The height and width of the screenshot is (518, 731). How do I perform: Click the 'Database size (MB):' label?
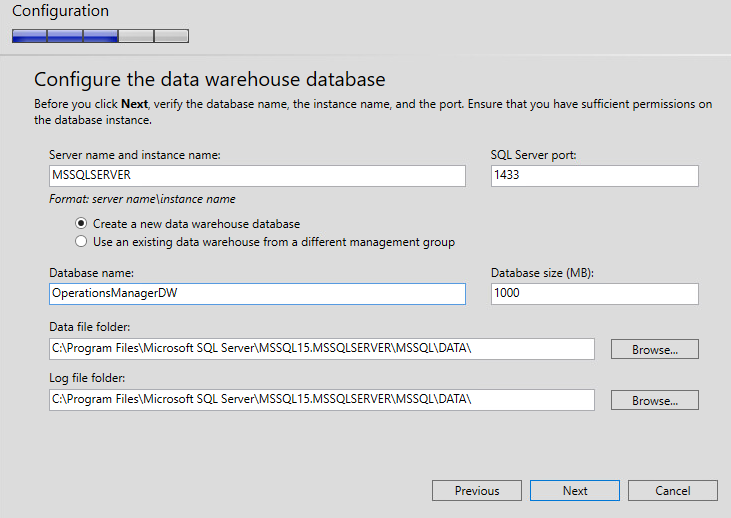[542, 273]
